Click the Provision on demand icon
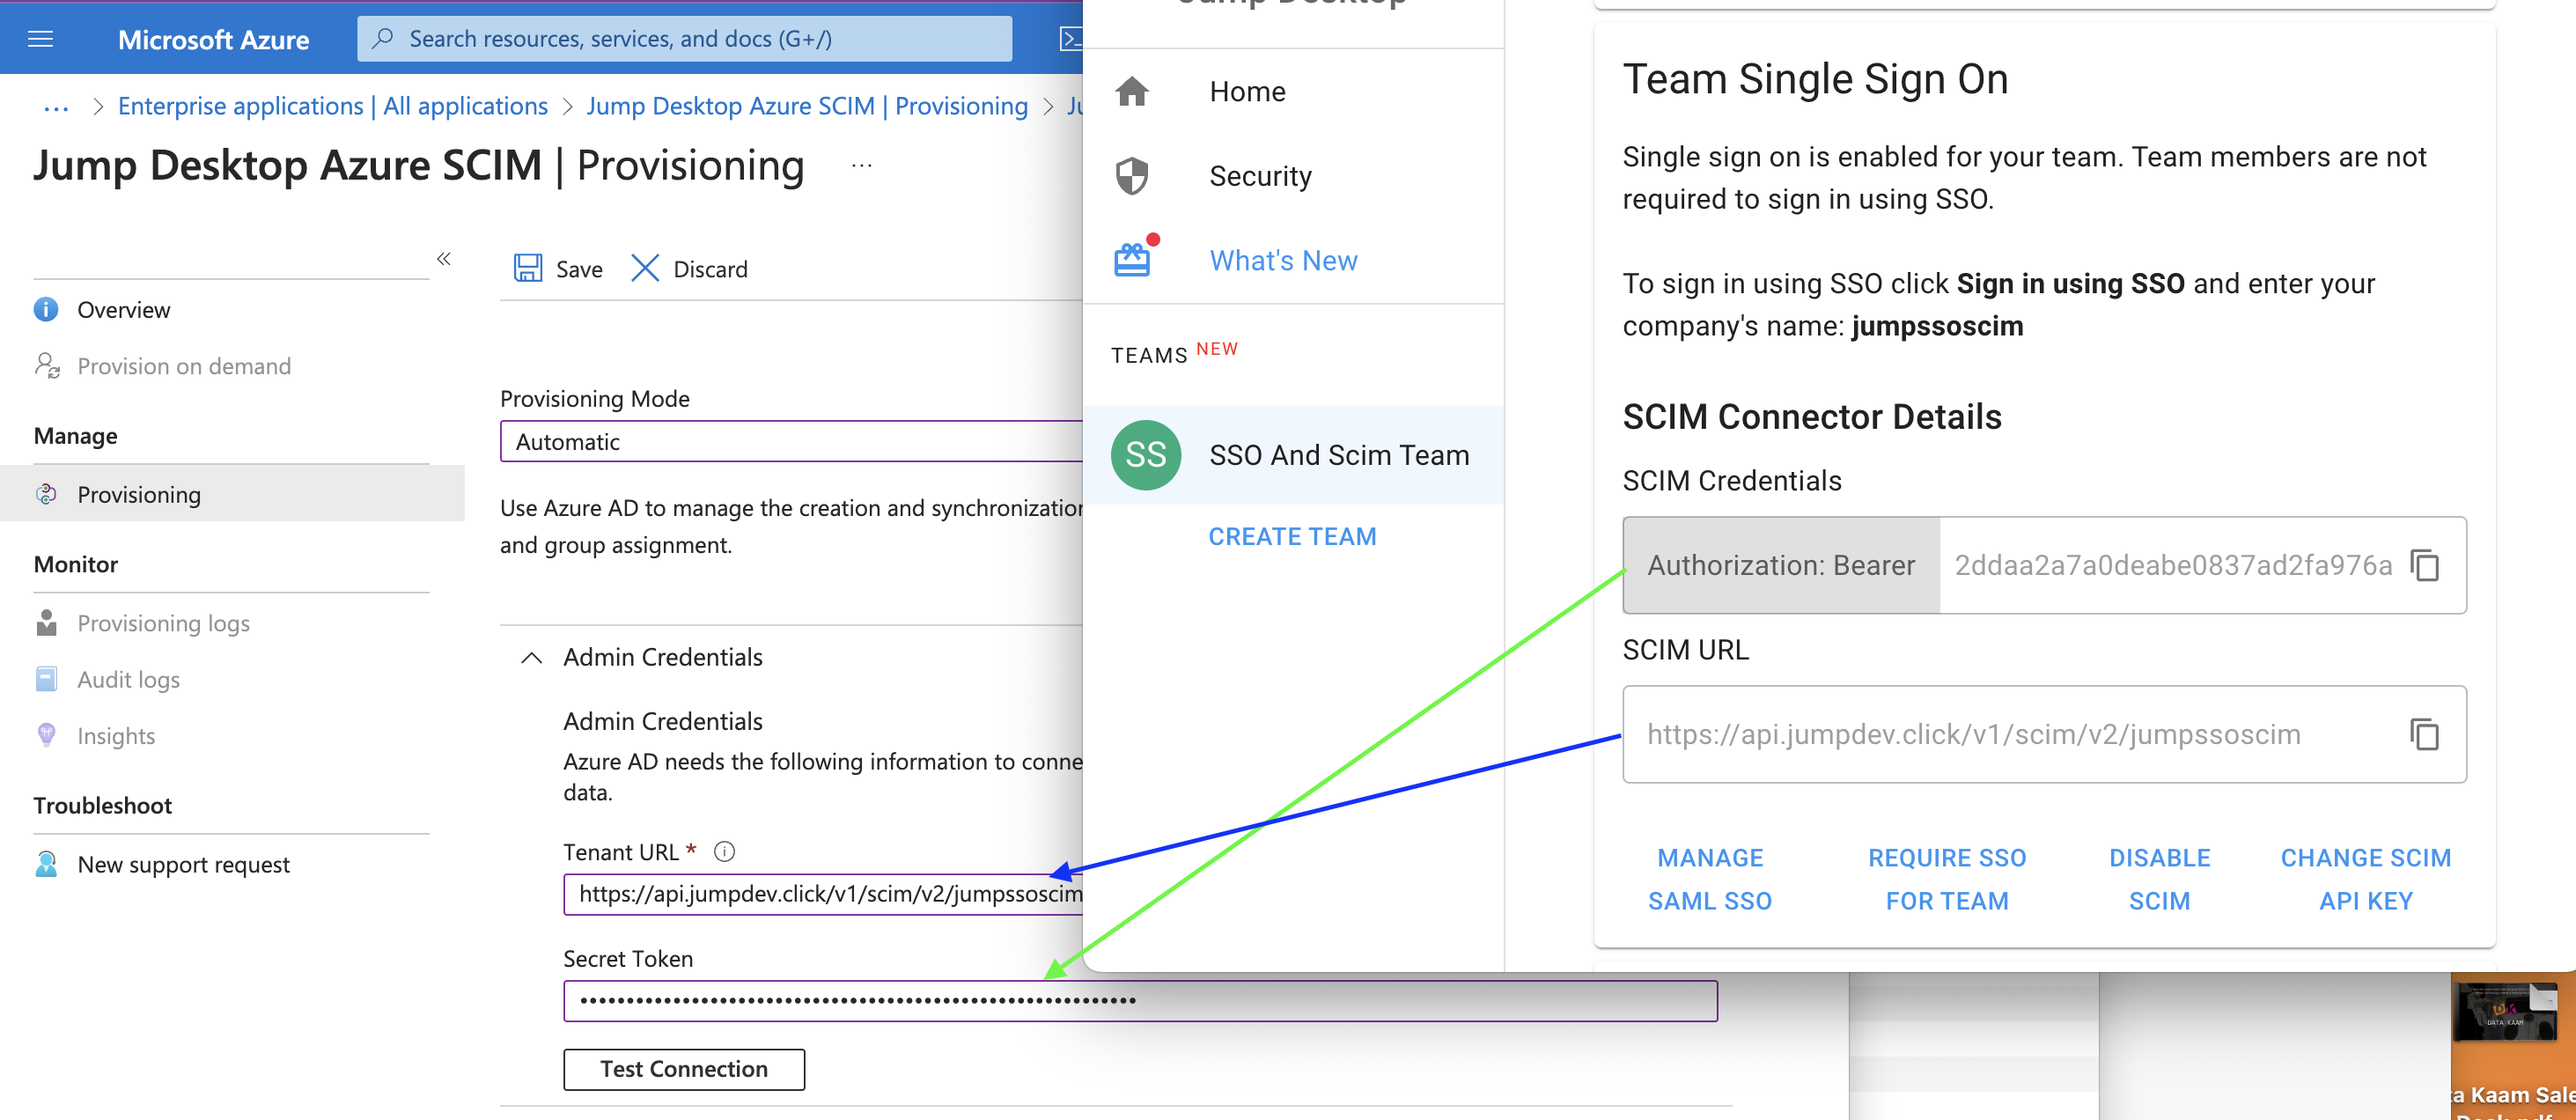Screen dimensions: 2576x1120 point(46,365)
